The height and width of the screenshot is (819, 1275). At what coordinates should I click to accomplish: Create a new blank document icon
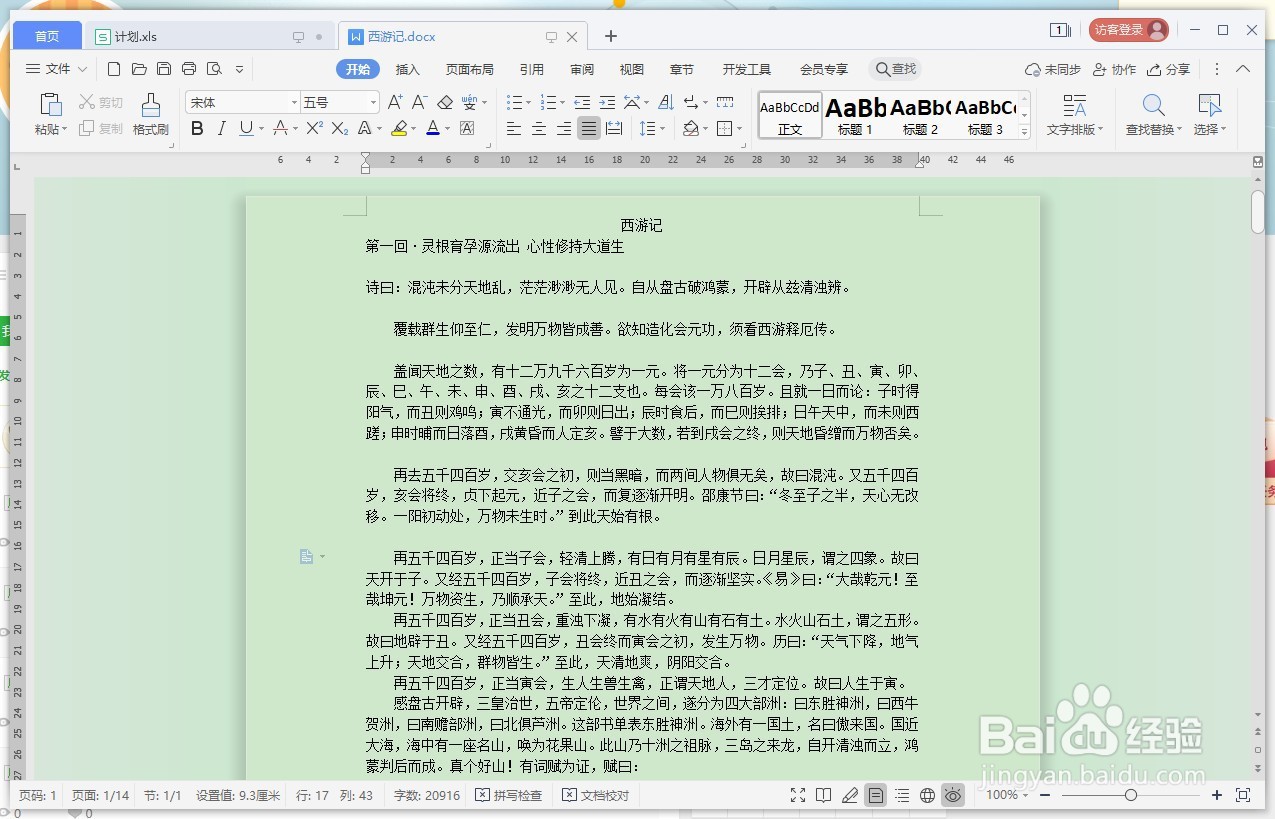pos(114,69)
